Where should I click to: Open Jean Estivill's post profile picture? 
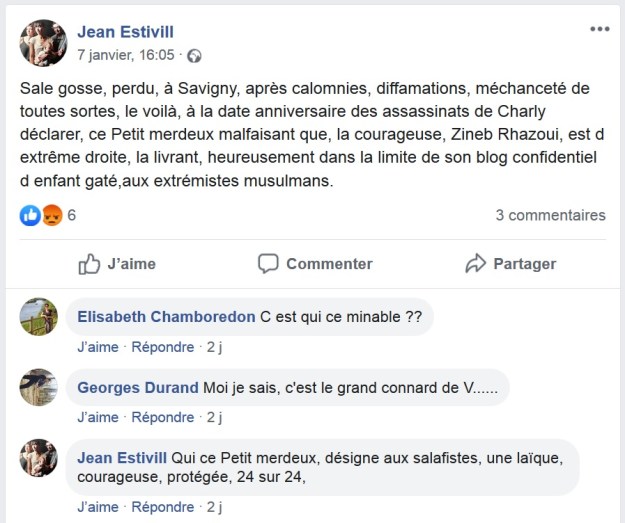[43, 42]
